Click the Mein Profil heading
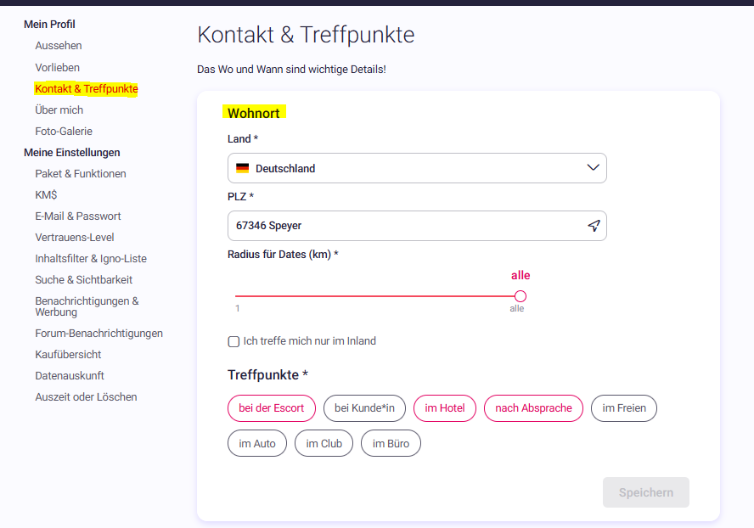754x528 pixels. pos(50,24)
